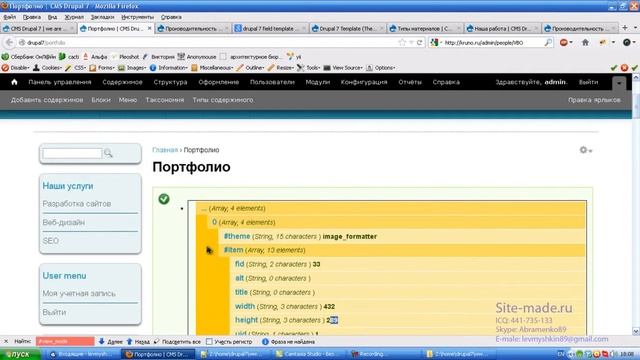Open Содержимое admin menu

(122, 82)
